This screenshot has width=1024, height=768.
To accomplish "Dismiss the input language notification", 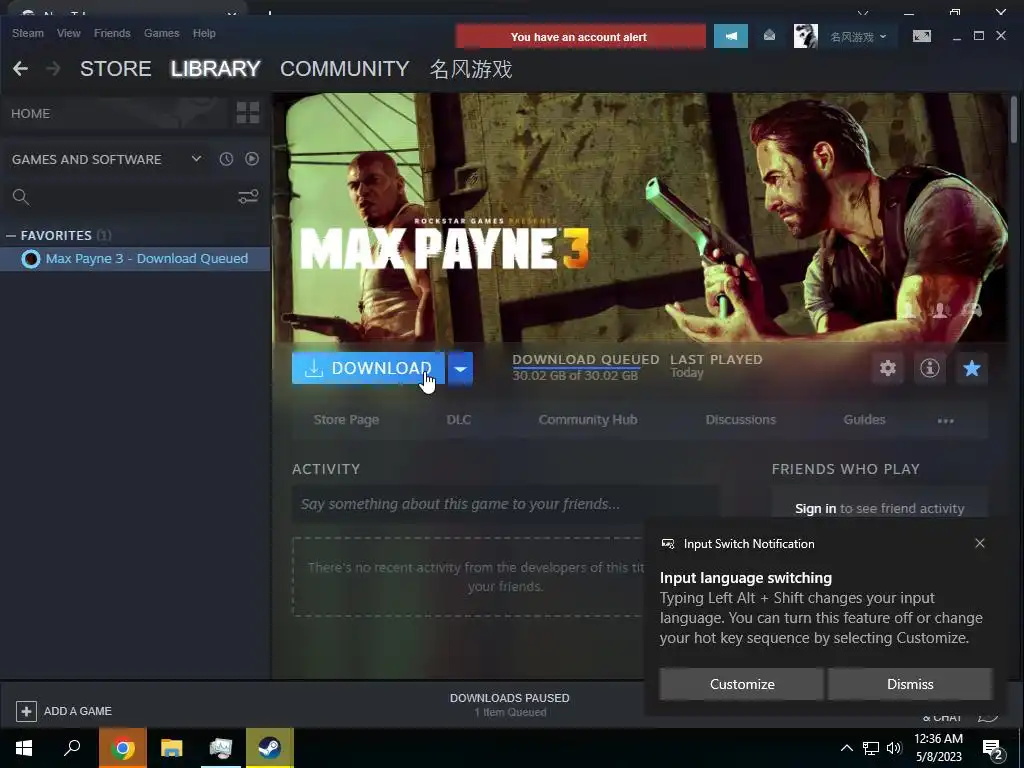I will [x=910, y=684].
